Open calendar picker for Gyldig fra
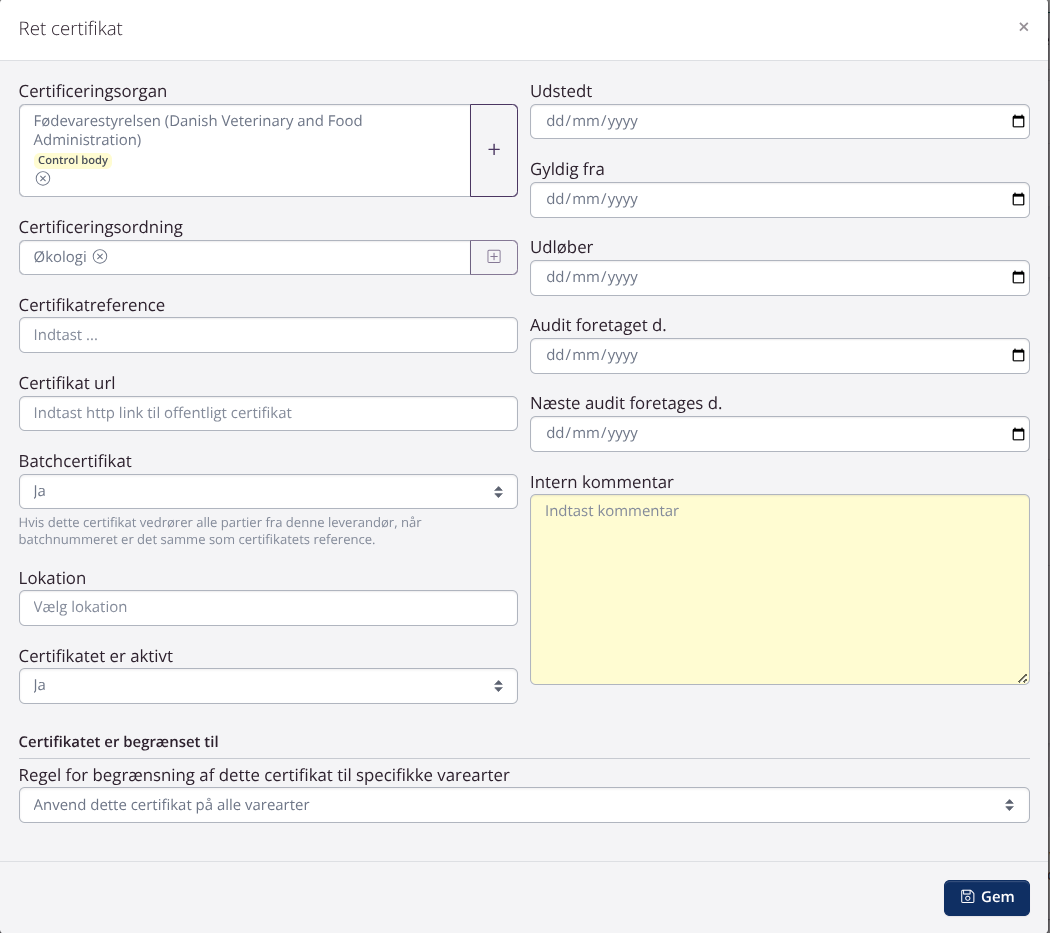The width and height of the screenshot is (1050, 933). pos(1018,200)
